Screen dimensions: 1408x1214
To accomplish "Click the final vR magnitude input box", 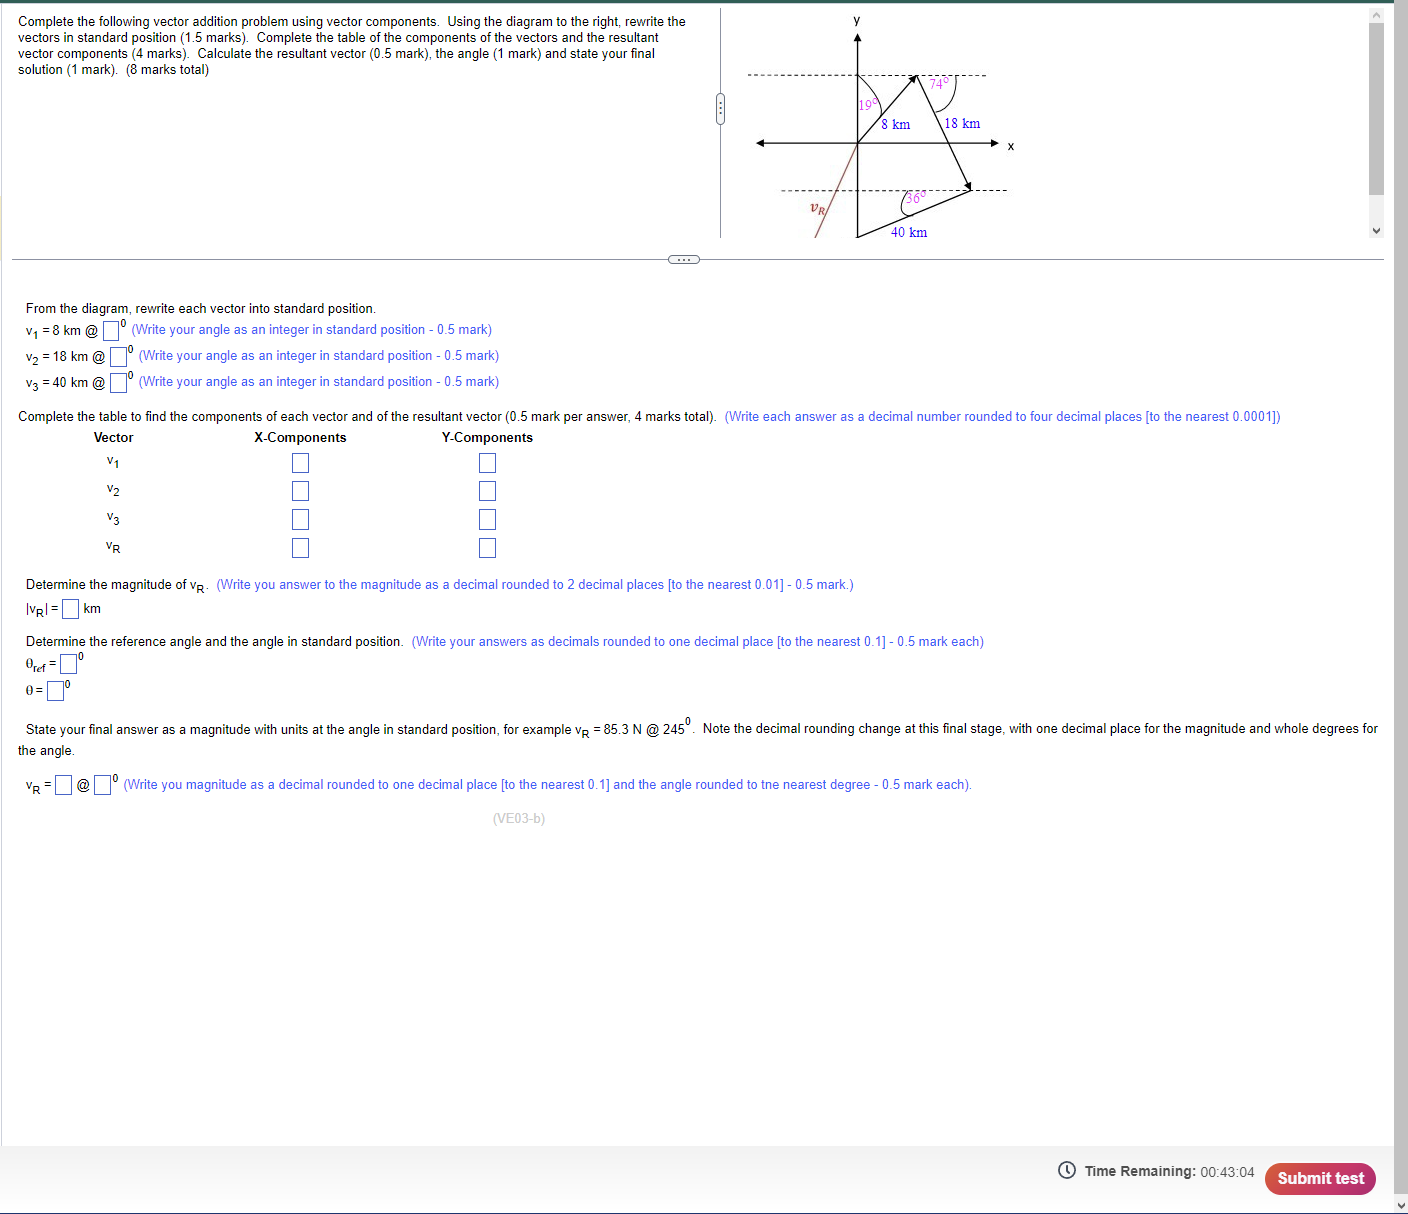I will [x=61, y=785].
